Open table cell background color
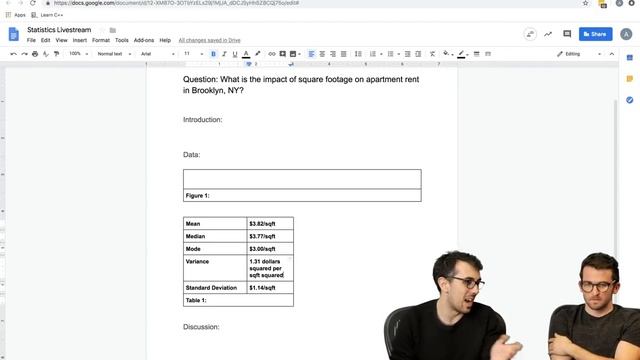 [447, 54]
